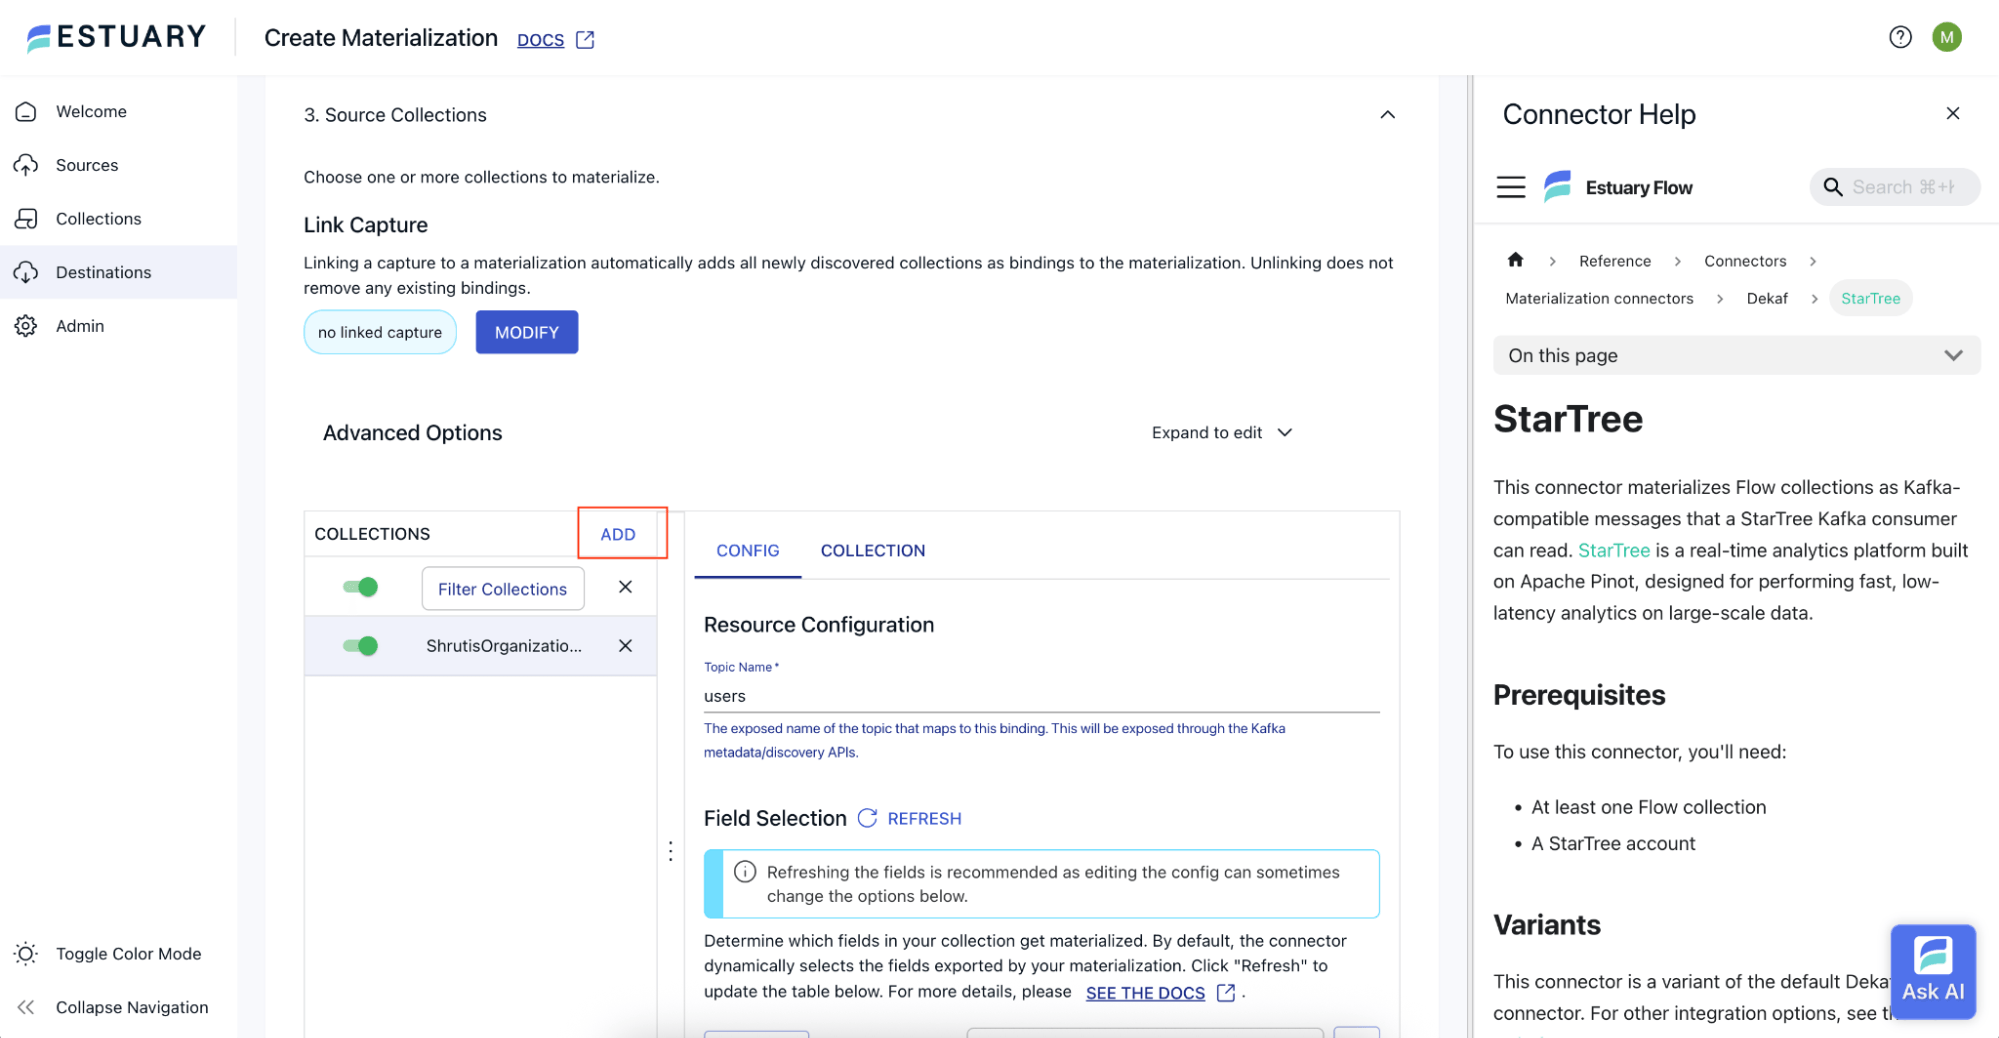Expand the On this page dropdown
Screen dimensions: 1999x1038
click(1736, 355)
